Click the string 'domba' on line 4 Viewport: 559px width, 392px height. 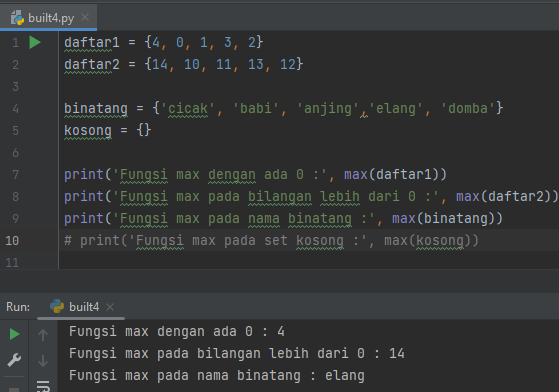pos(468,108)
